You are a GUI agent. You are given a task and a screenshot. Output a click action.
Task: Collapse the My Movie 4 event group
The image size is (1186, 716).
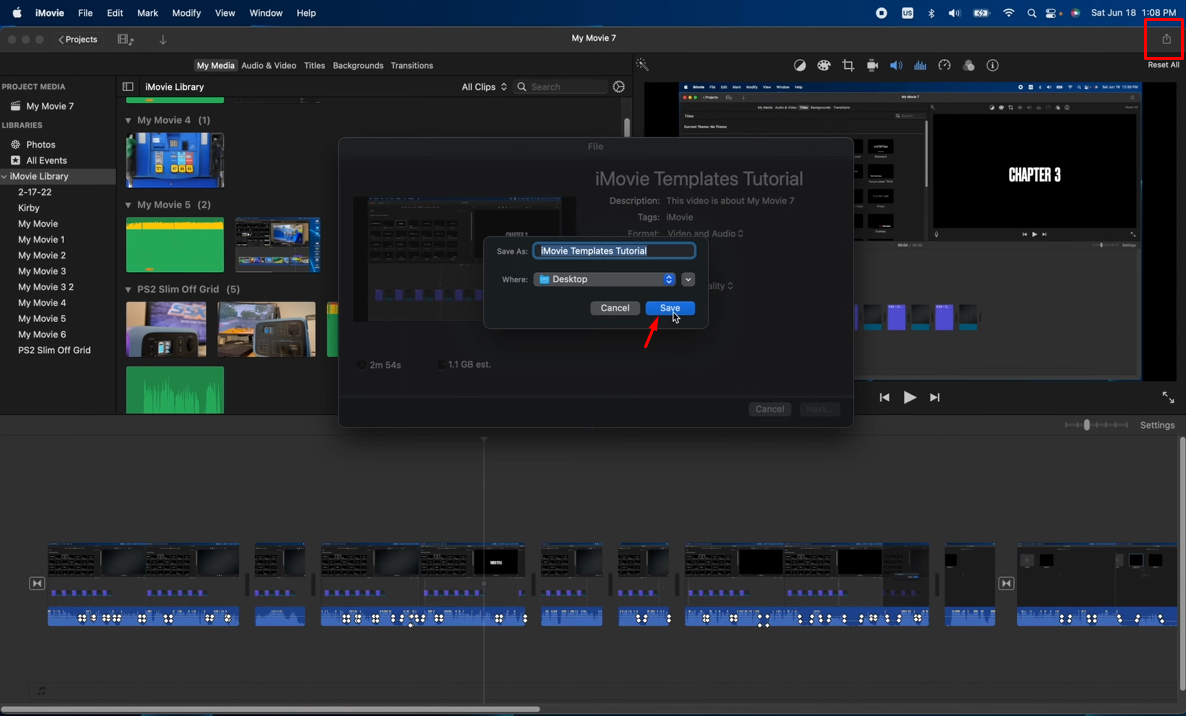pyautogui.click(x=128, y=120)
